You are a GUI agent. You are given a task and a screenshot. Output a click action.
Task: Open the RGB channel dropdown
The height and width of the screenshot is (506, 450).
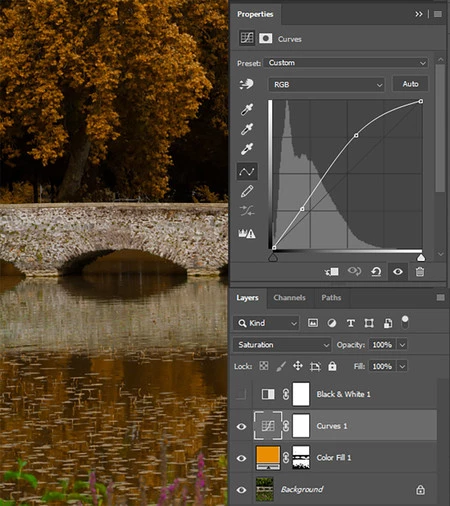326,85
